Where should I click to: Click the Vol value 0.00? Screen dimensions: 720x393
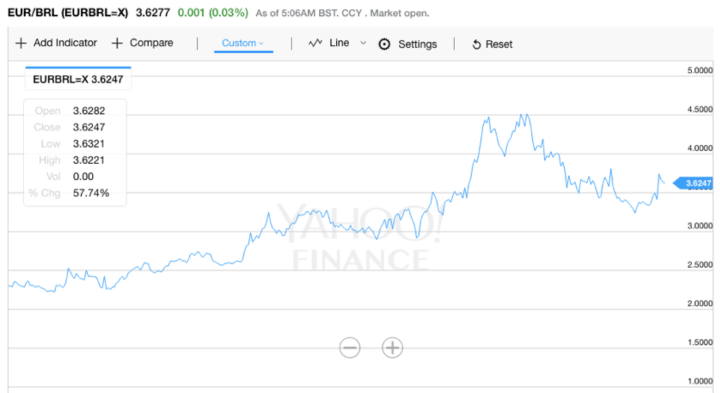tap(83, 177)
